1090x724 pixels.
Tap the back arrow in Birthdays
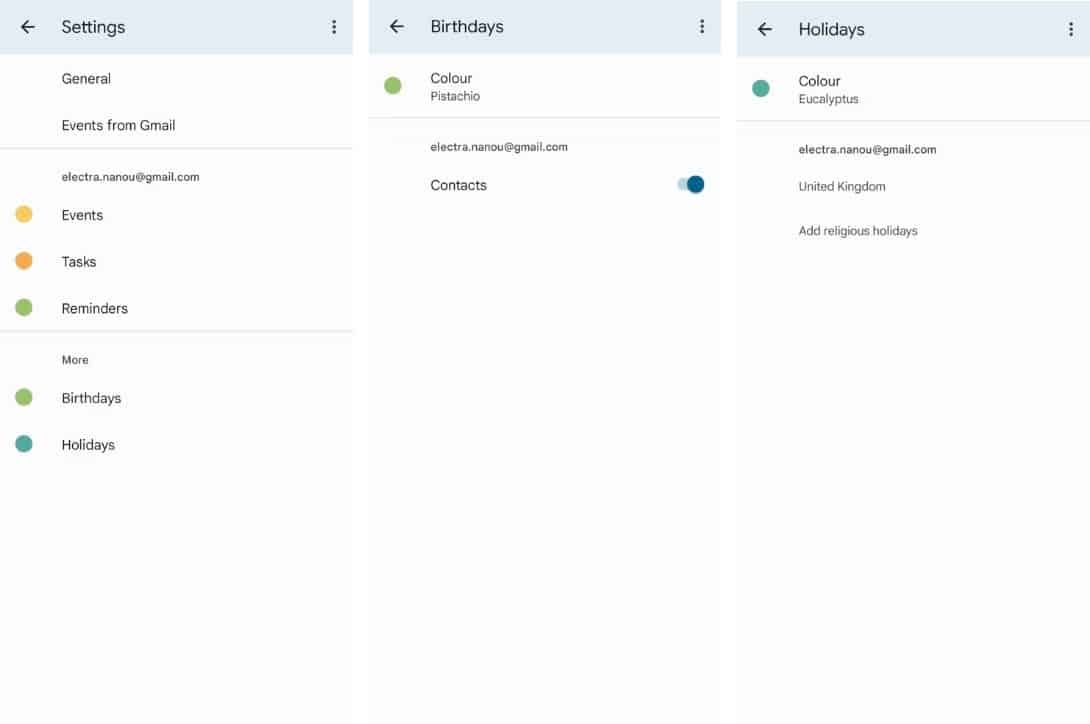397,27
